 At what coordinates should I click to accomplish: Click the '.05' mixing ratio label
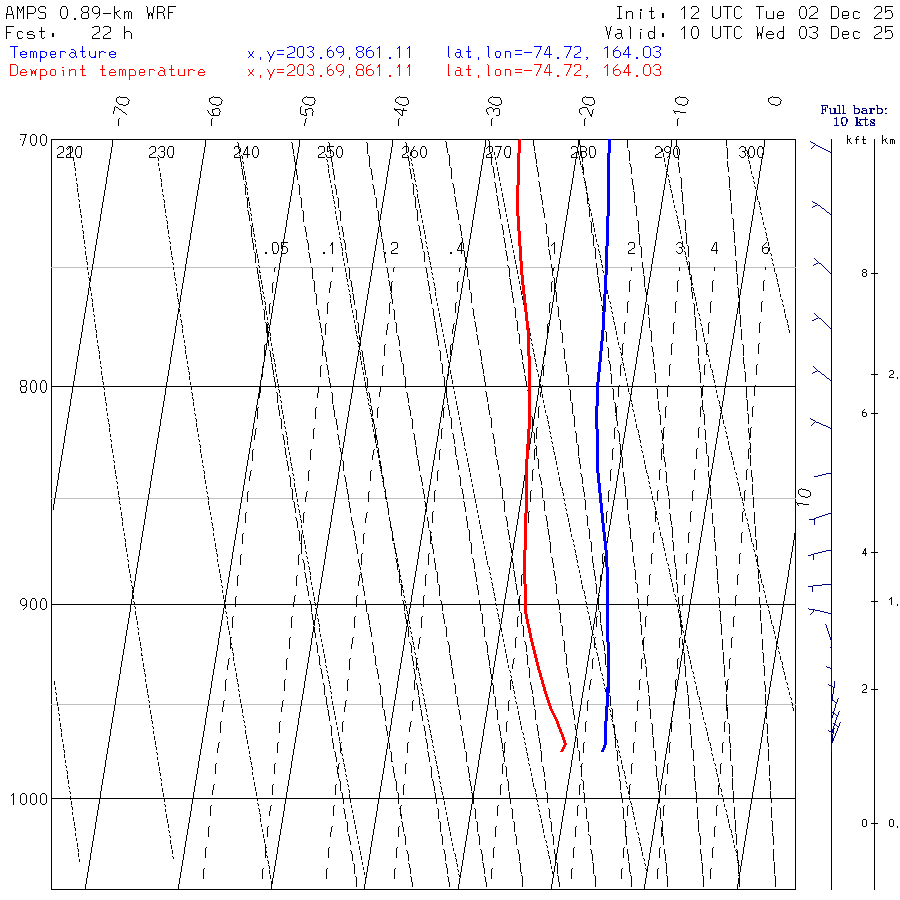(x=277, y=249)
